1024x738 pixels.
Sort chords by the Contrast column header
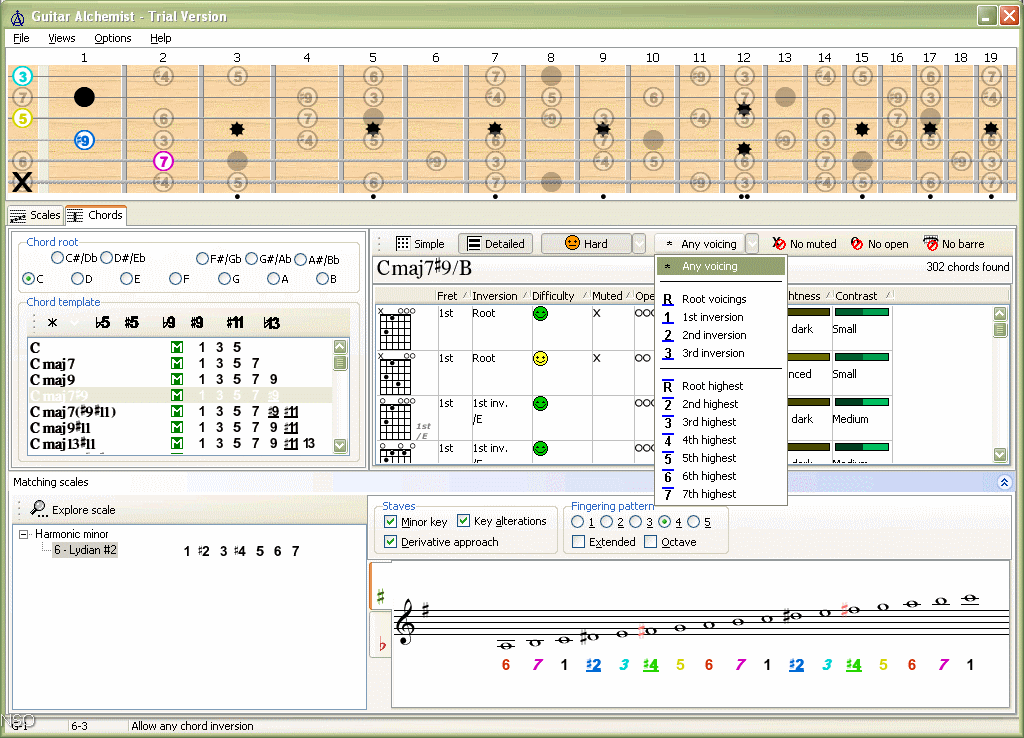pyautogui.click(x=863, y=296)
